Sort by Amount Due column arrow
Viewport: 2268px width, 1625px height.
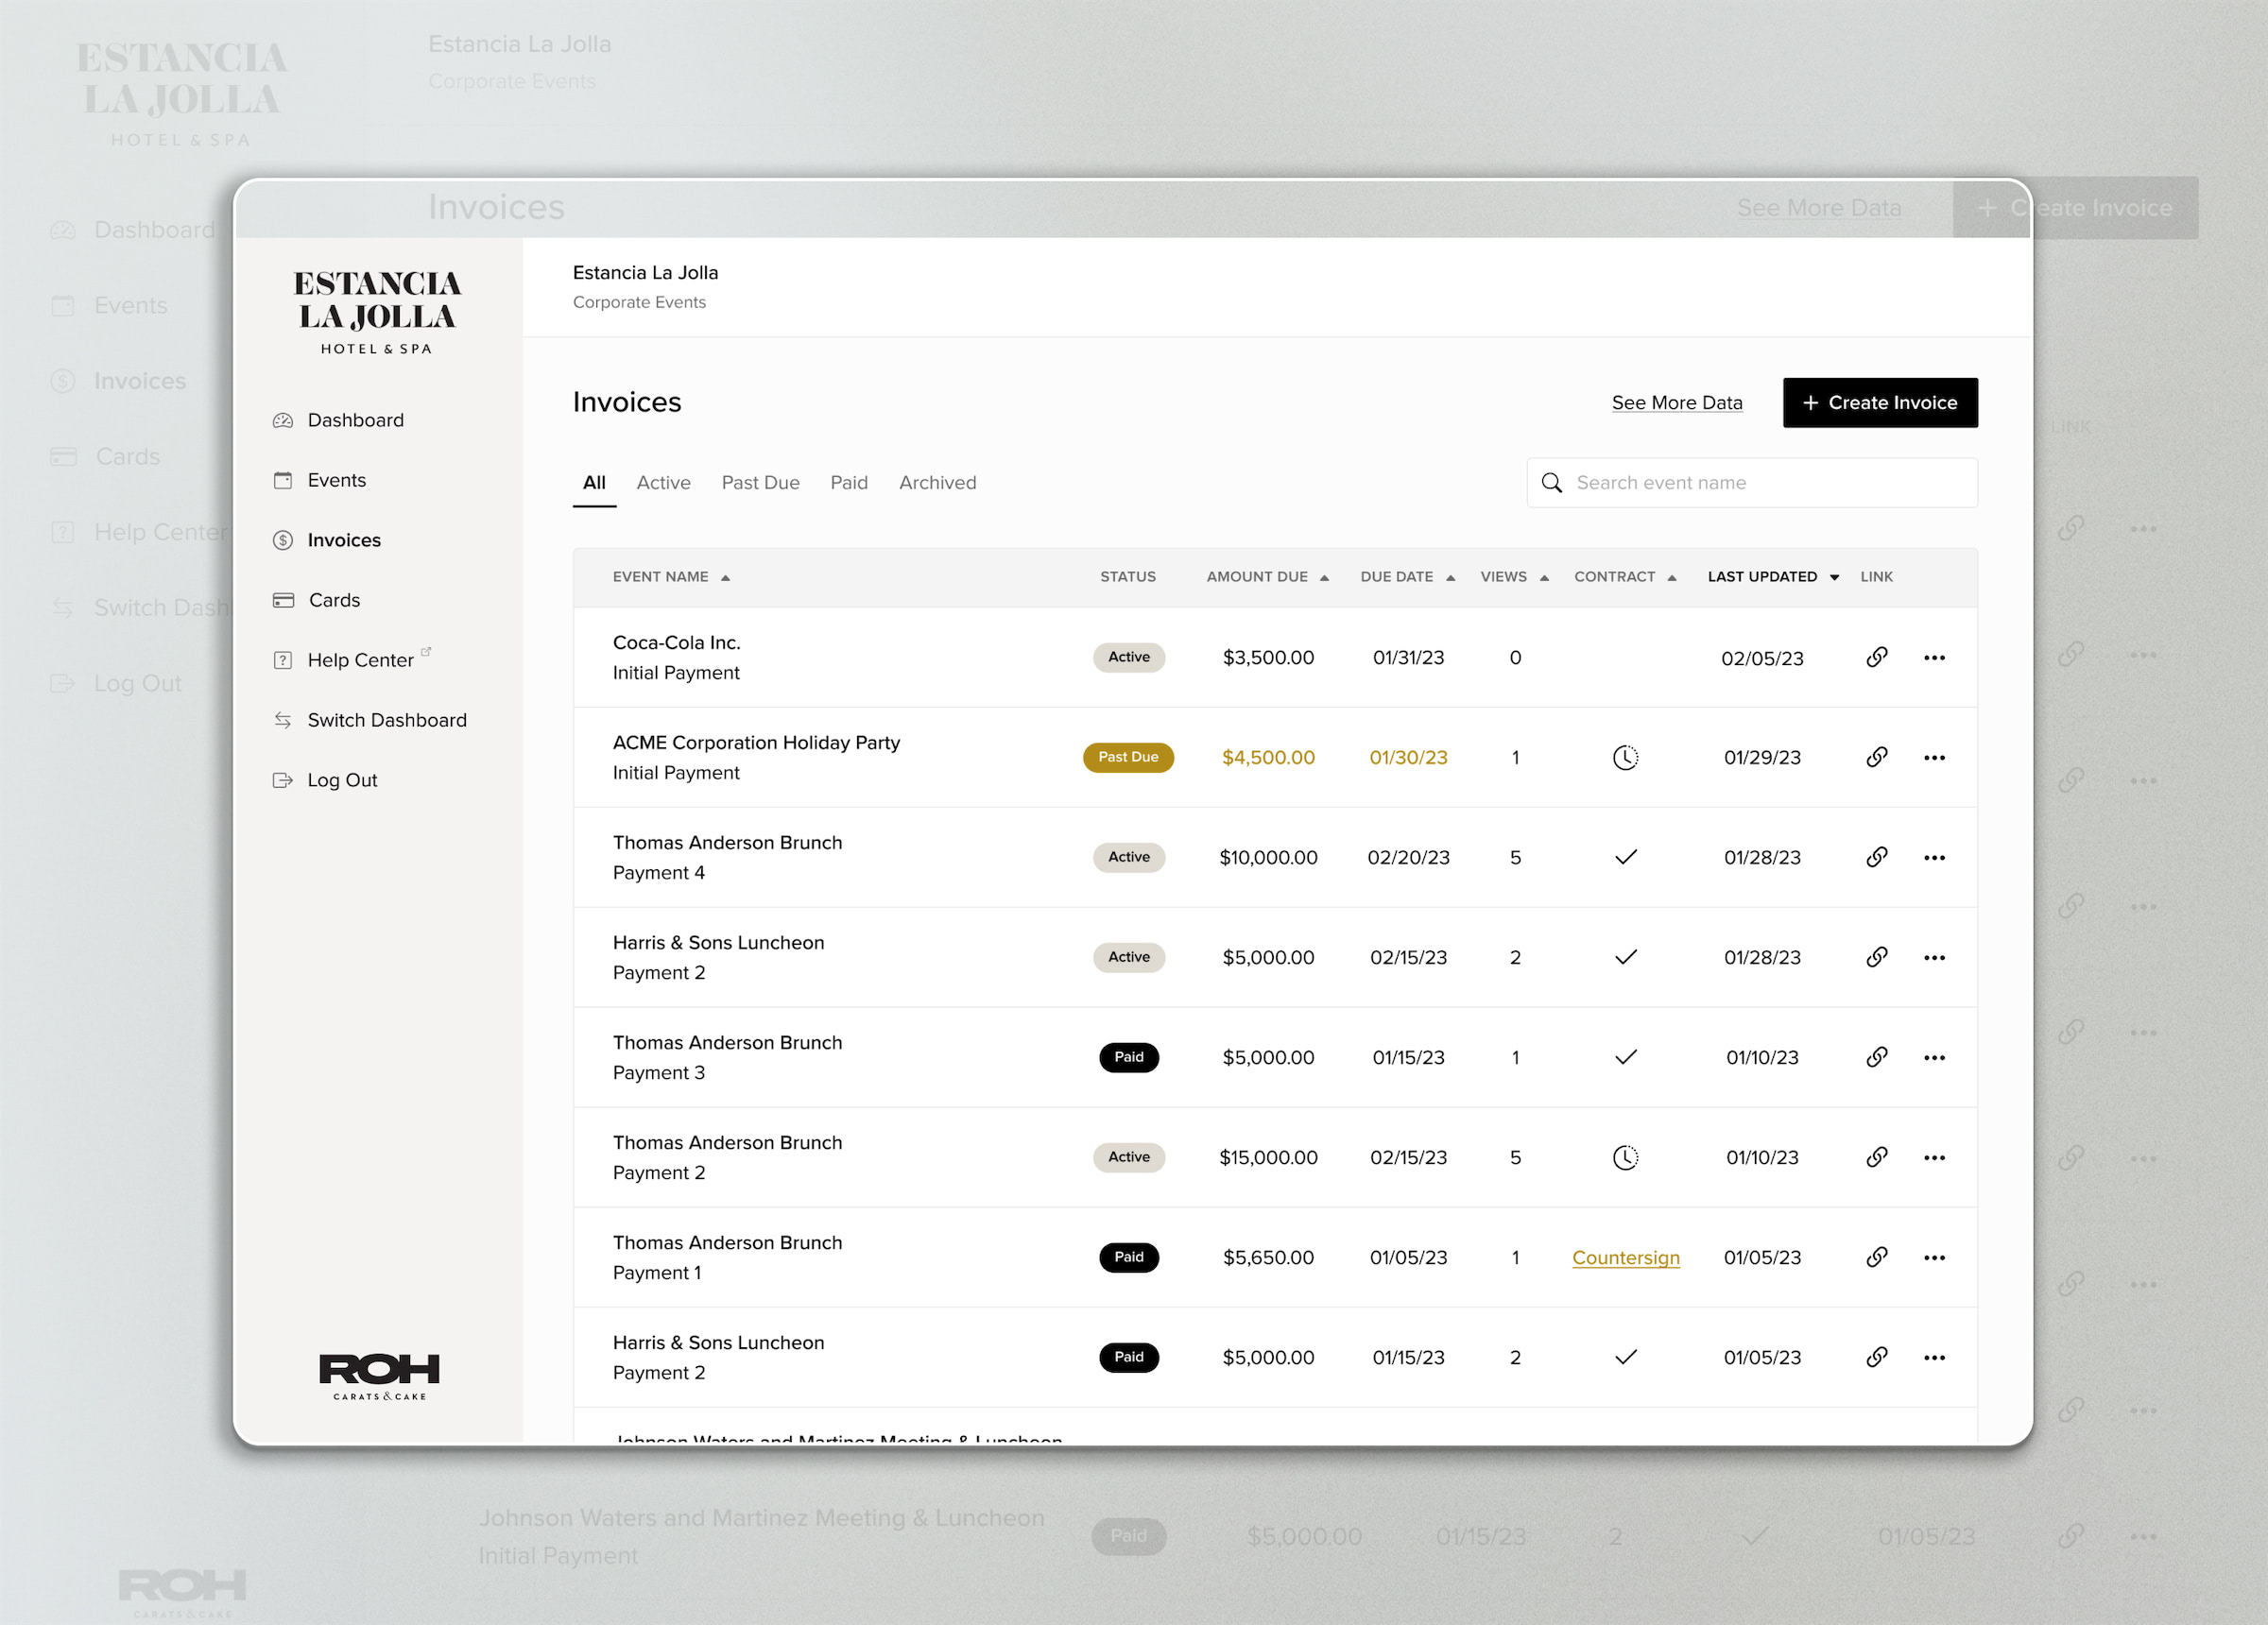1324,578
